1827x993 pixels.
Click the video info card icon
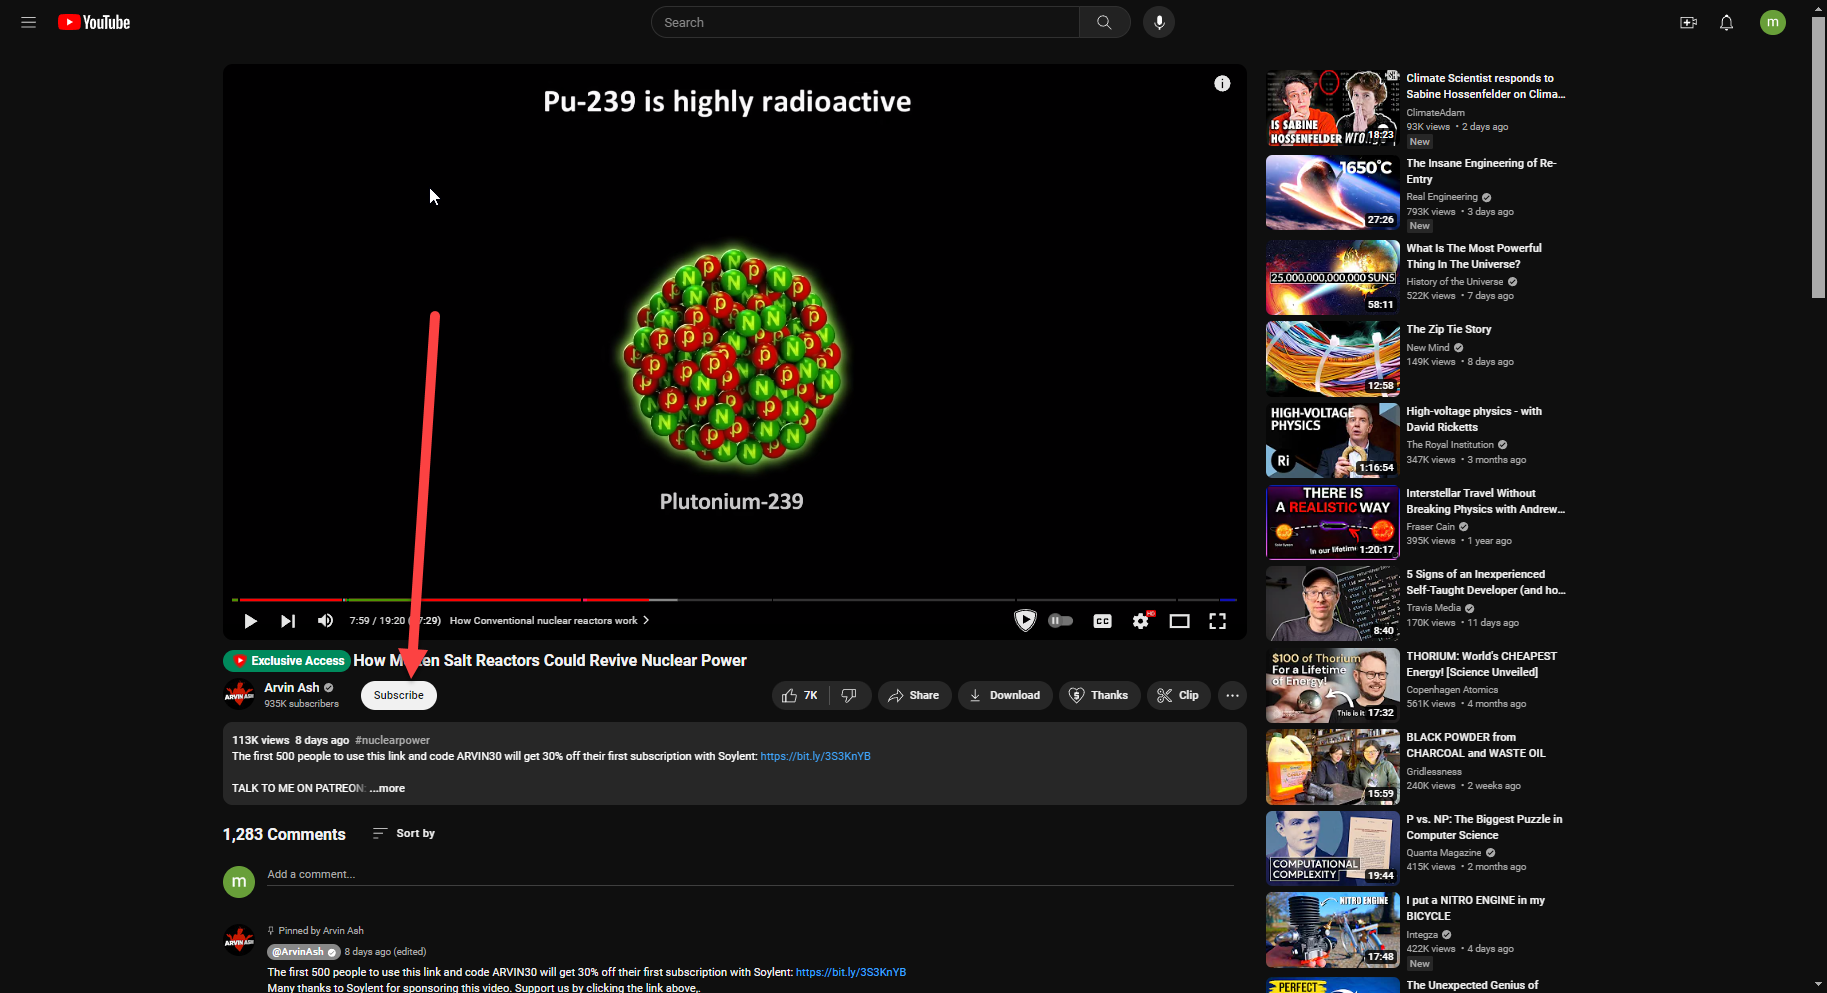(x=1222, y=84)
